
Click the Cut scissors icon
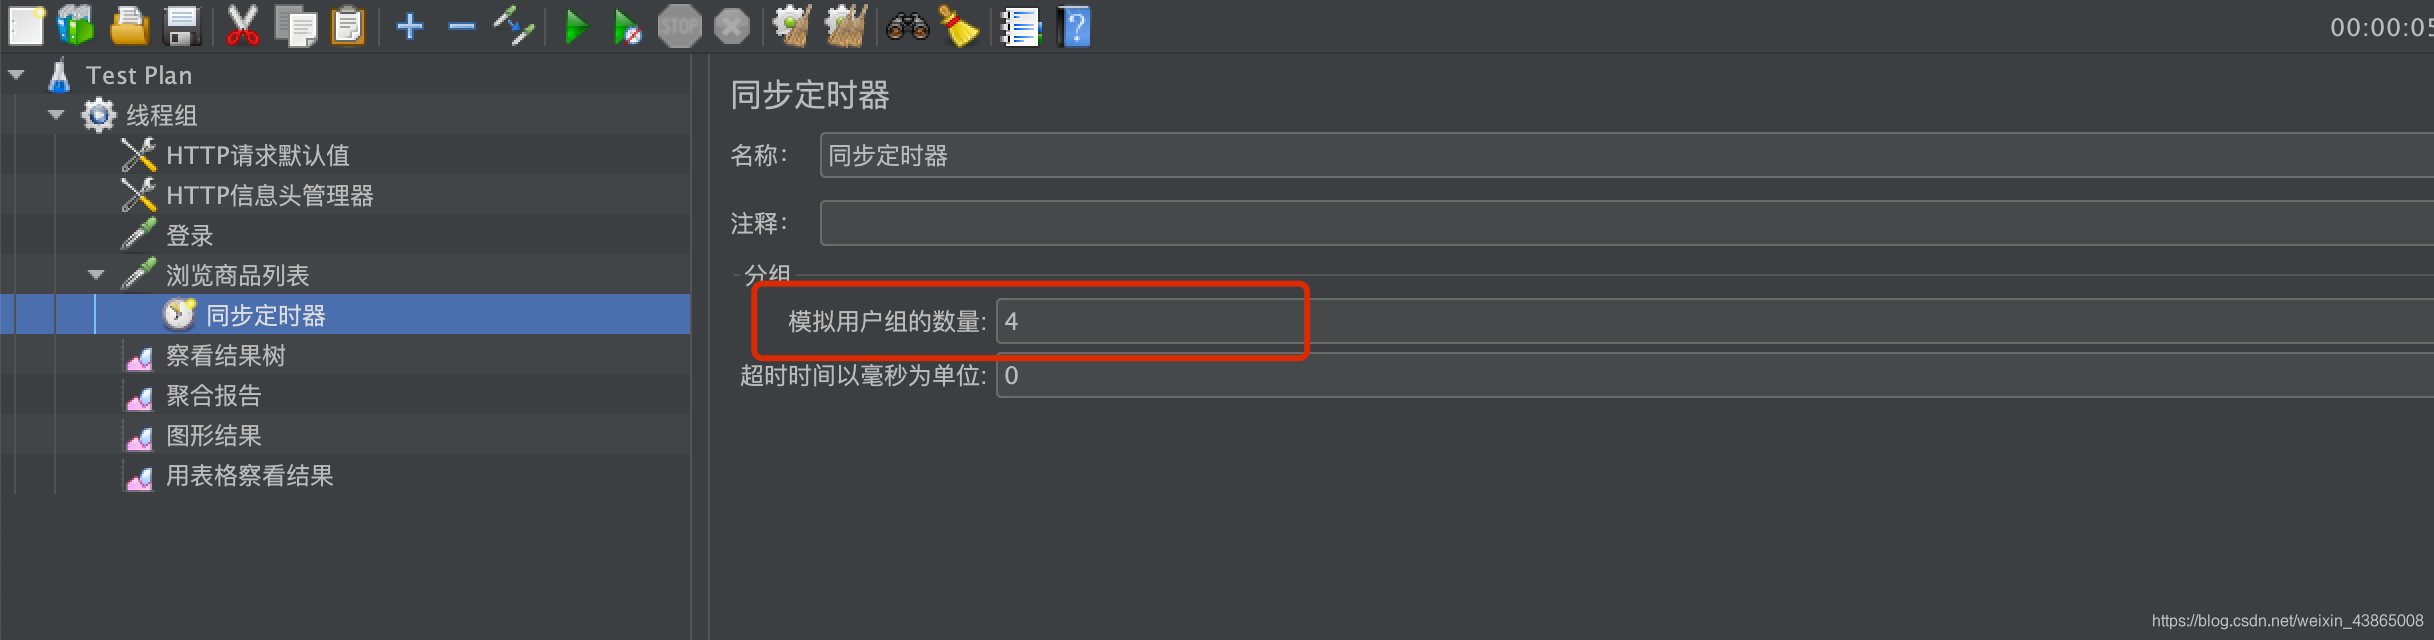coord(242,26)
